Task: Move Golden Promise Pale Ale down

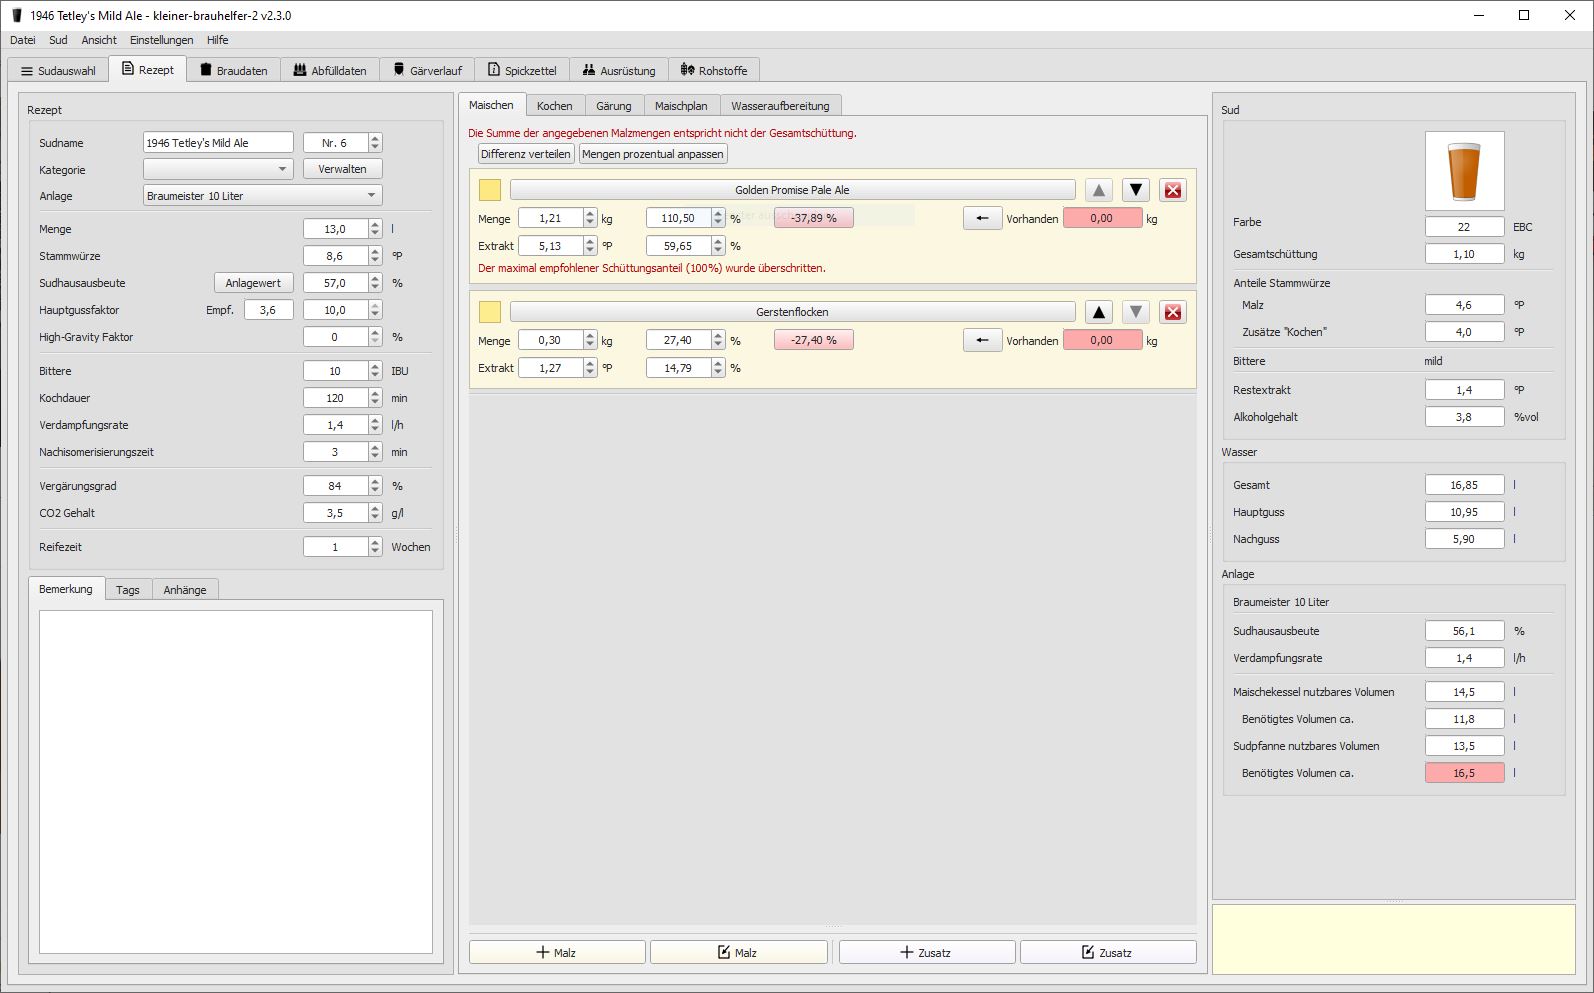Action: (x=1135, y=190)
